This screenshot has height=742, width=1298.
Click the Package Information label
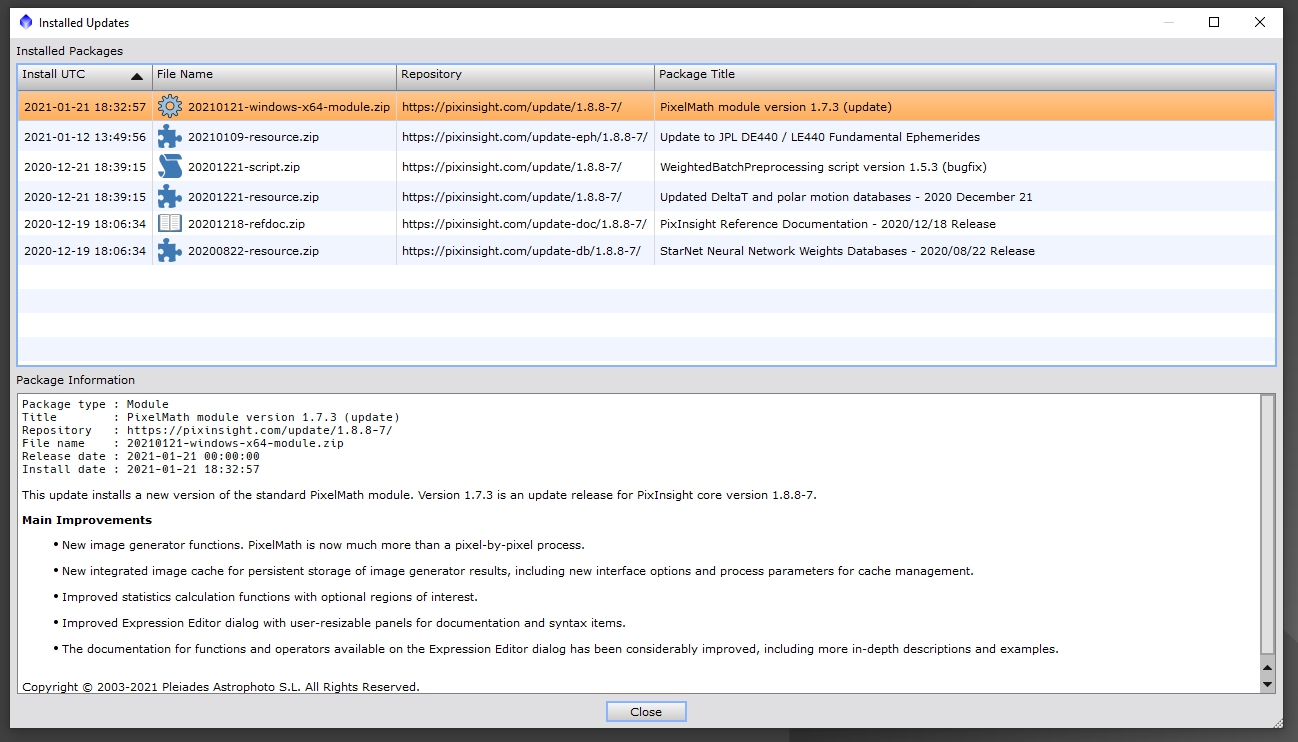tap(75, 380)
